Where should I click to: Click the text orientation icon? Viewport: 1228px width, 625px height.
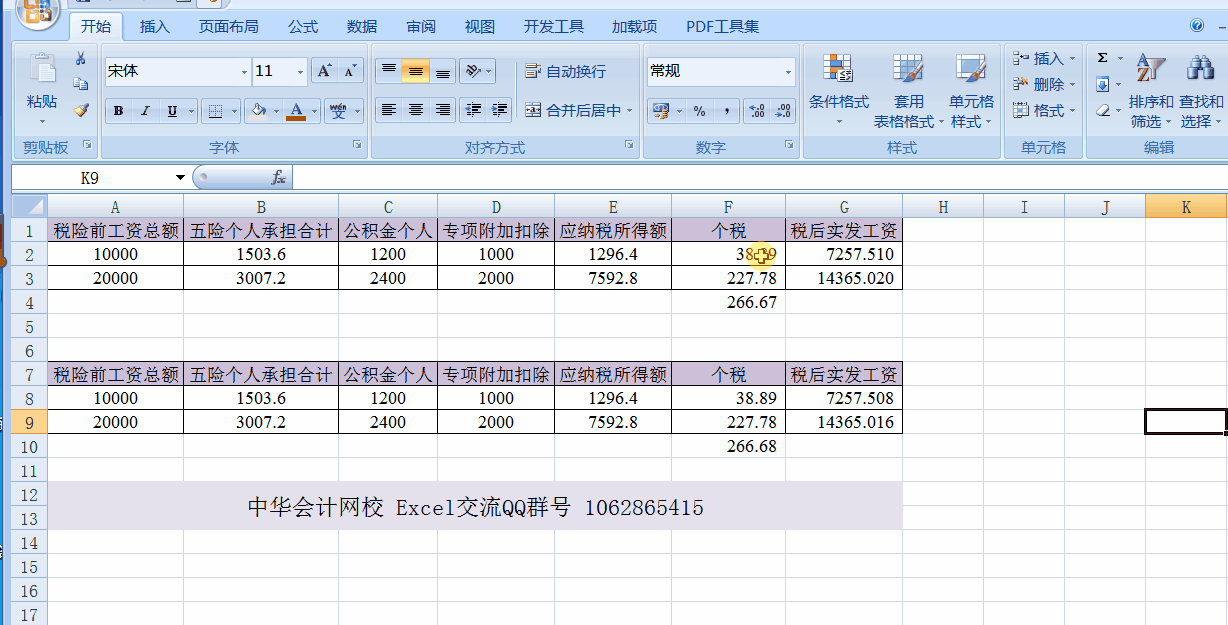(x=473, y=71)
